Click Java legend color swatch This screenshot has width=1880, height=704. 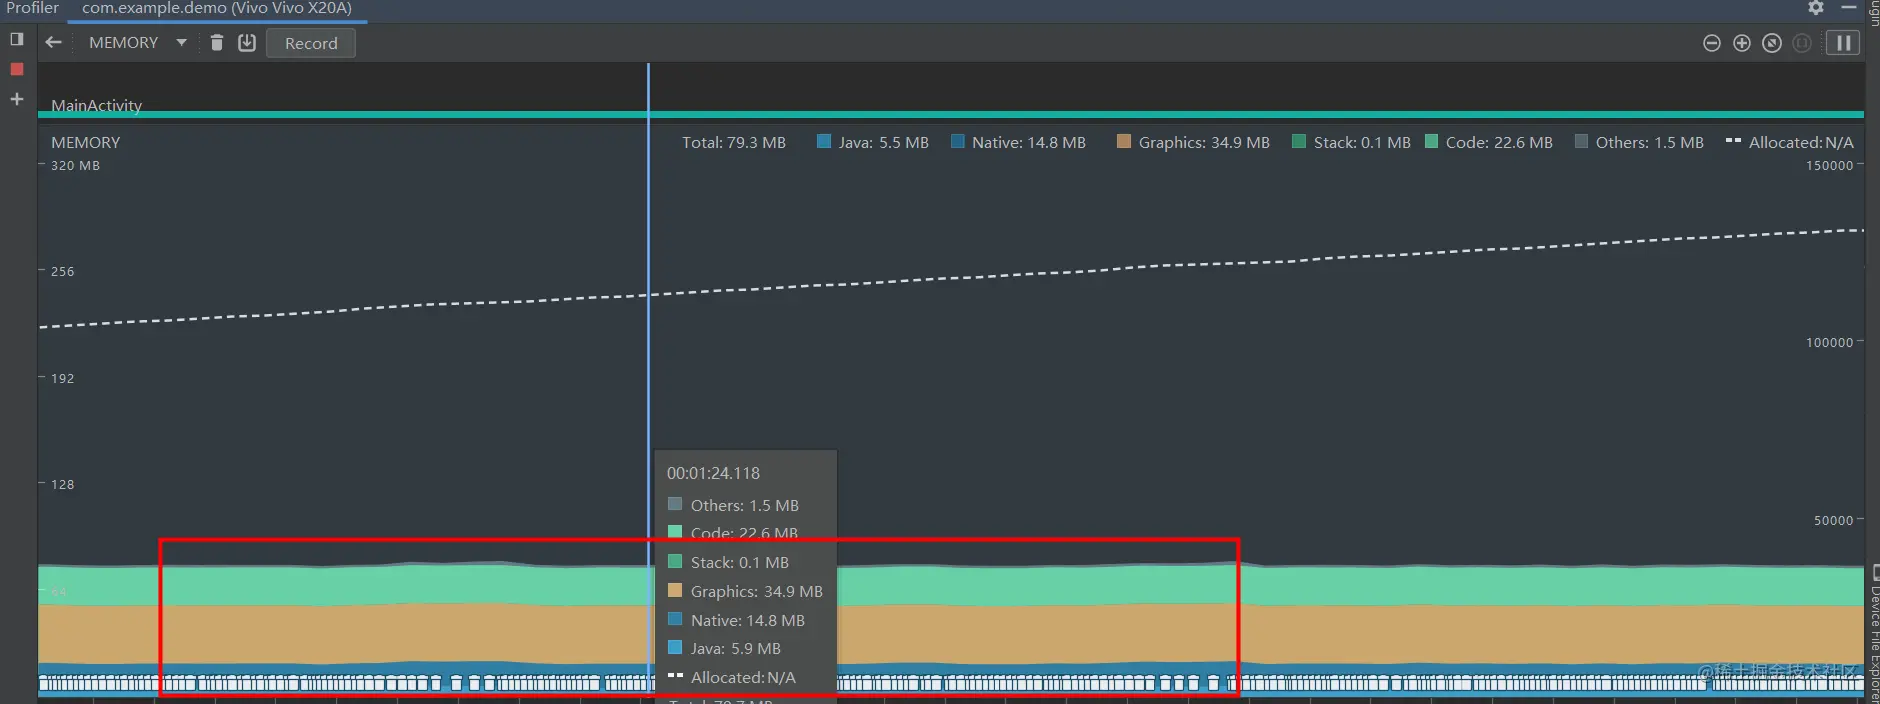point(824,141)
